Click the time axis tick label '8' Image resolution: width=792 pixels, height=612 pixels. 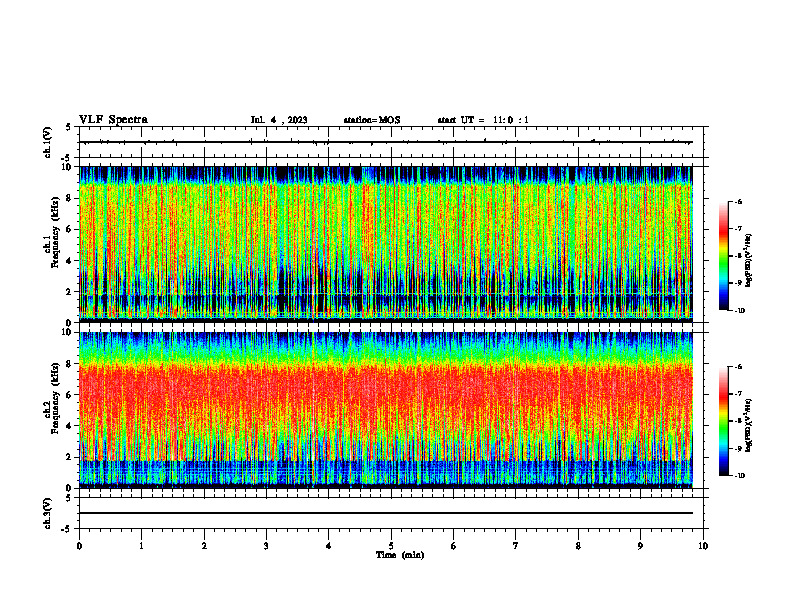pos(578,546)
